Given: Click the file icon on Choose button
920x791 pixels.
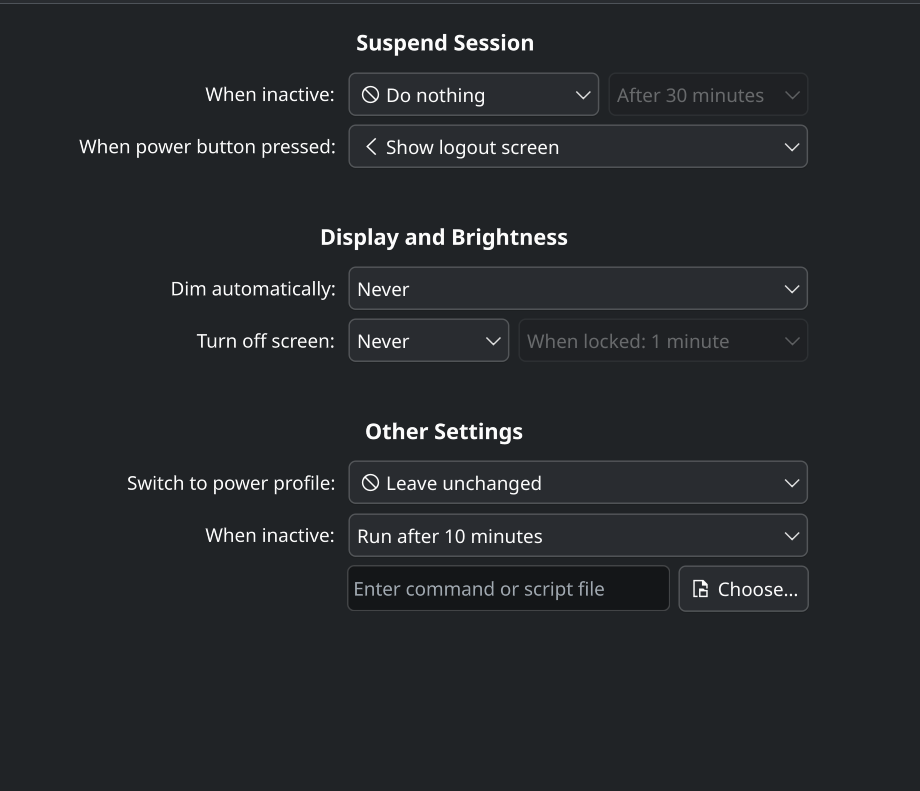Looking at the screenshot, I should point(701,589).
